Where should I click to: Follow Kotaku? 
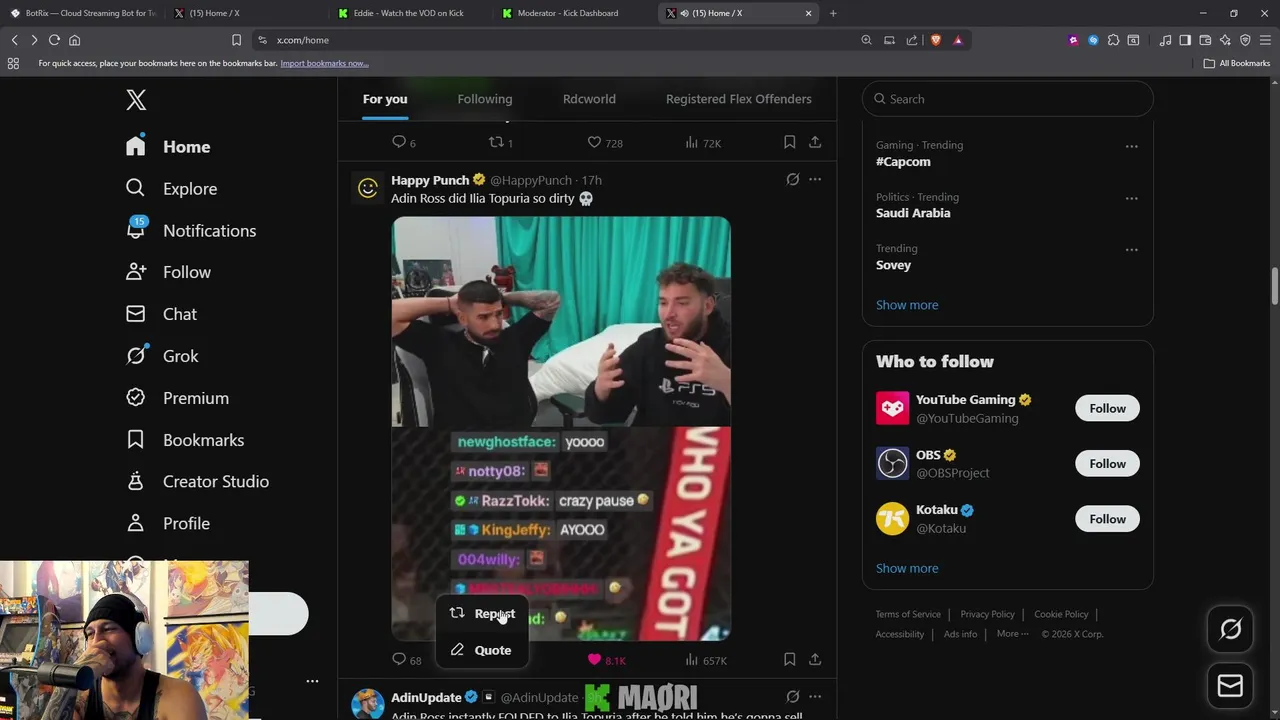1107,519
